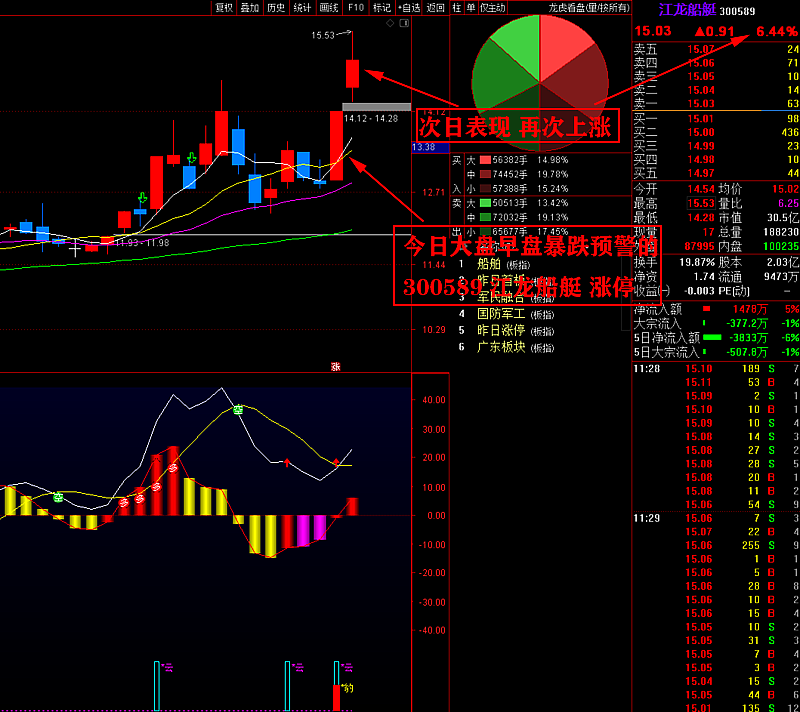The width and height of the screenshot is (800, 712).
Task: Open the 历史 menu item
Action: pos(275,7)
